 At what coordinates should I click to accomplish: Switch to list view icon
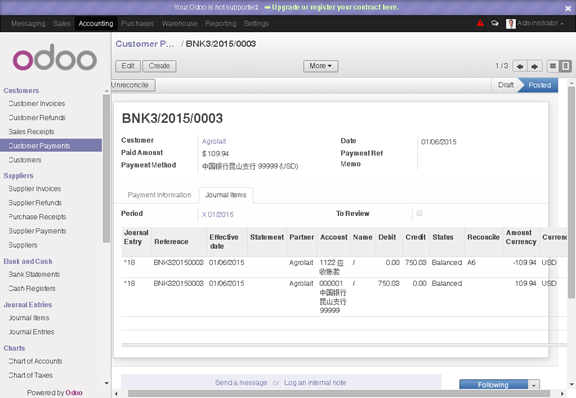coord(552,66)
